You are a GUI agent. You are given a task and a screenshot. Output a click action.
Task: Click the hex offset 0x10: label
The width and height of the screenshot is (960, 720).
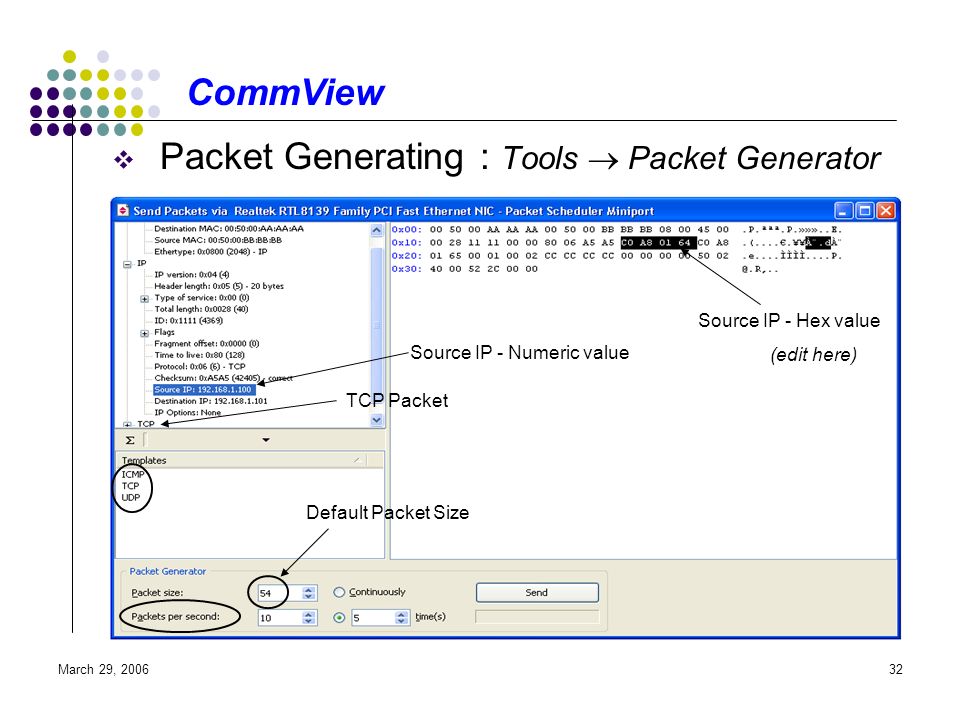click(407, 242)
